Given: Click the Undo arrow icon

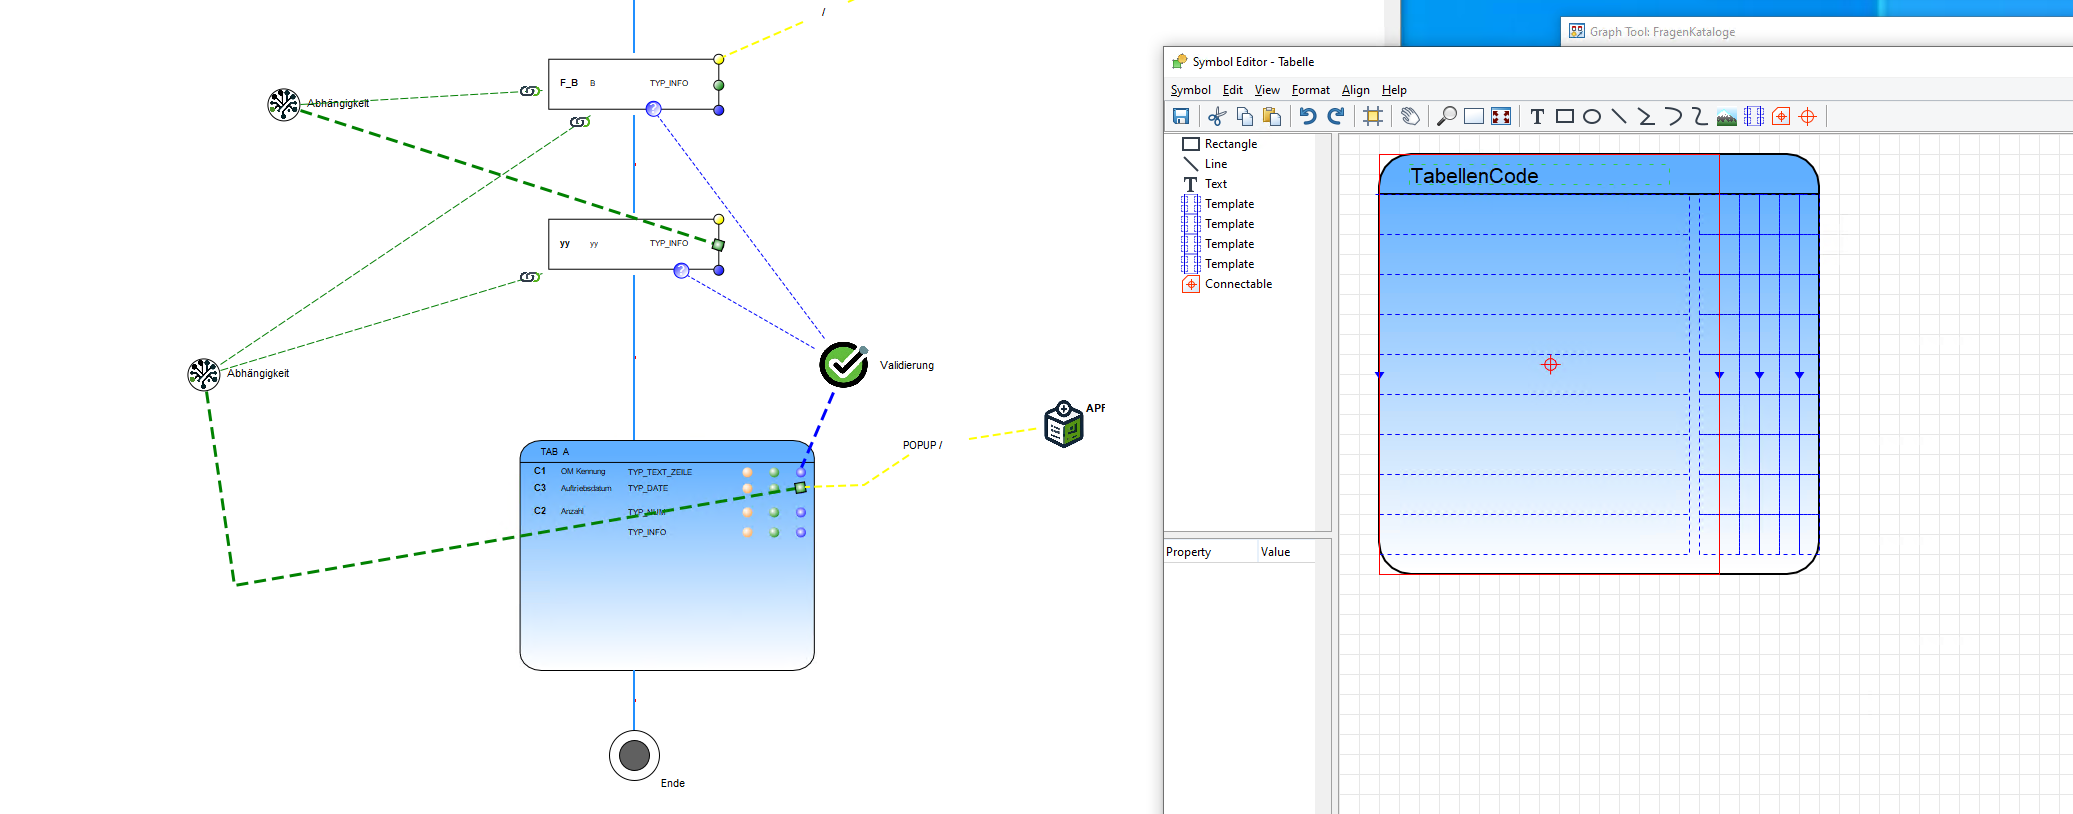Looking at the screenshot, I should [x=1308, y=117].
